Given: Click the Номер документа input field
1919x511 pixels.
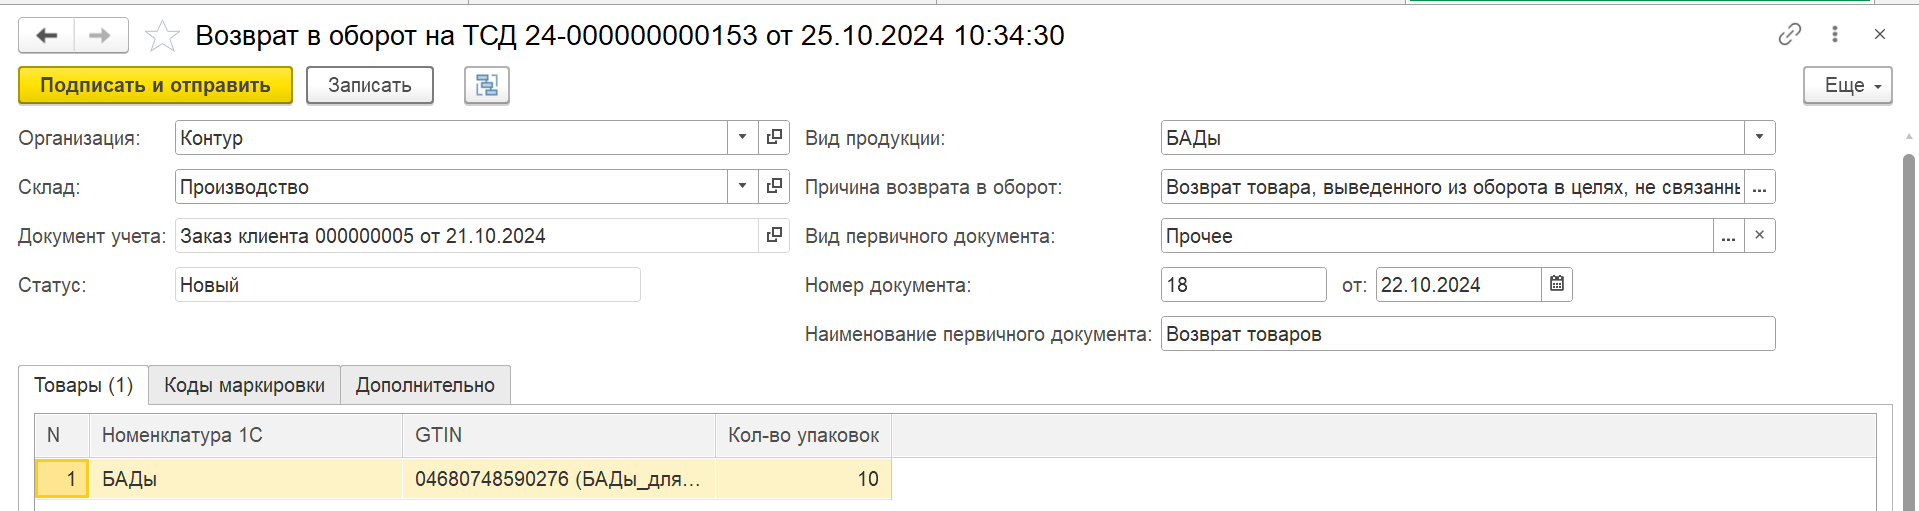Looking at the screenshot, I should click(1243, 284).
